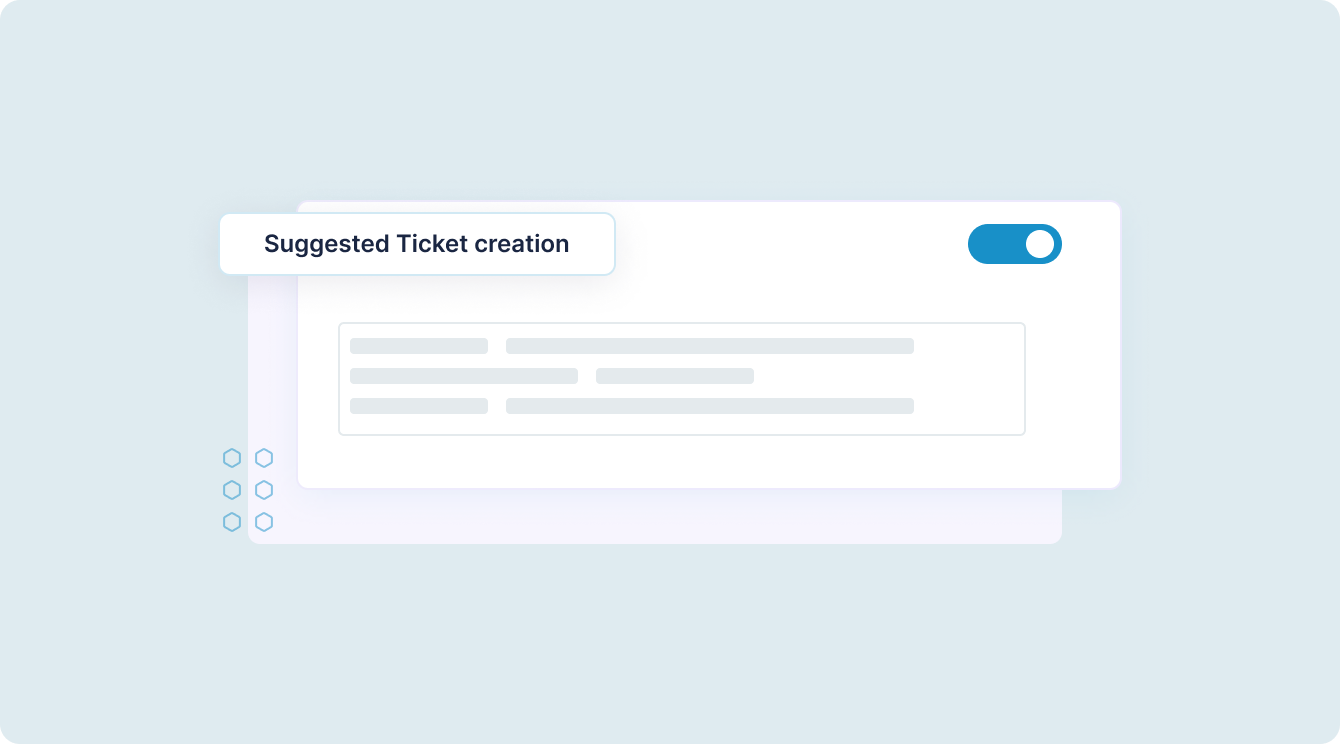Viewport: 1340px width, 744px height.
Task: Click the wide left bar in second placeholder row
Action: [464, 376]
